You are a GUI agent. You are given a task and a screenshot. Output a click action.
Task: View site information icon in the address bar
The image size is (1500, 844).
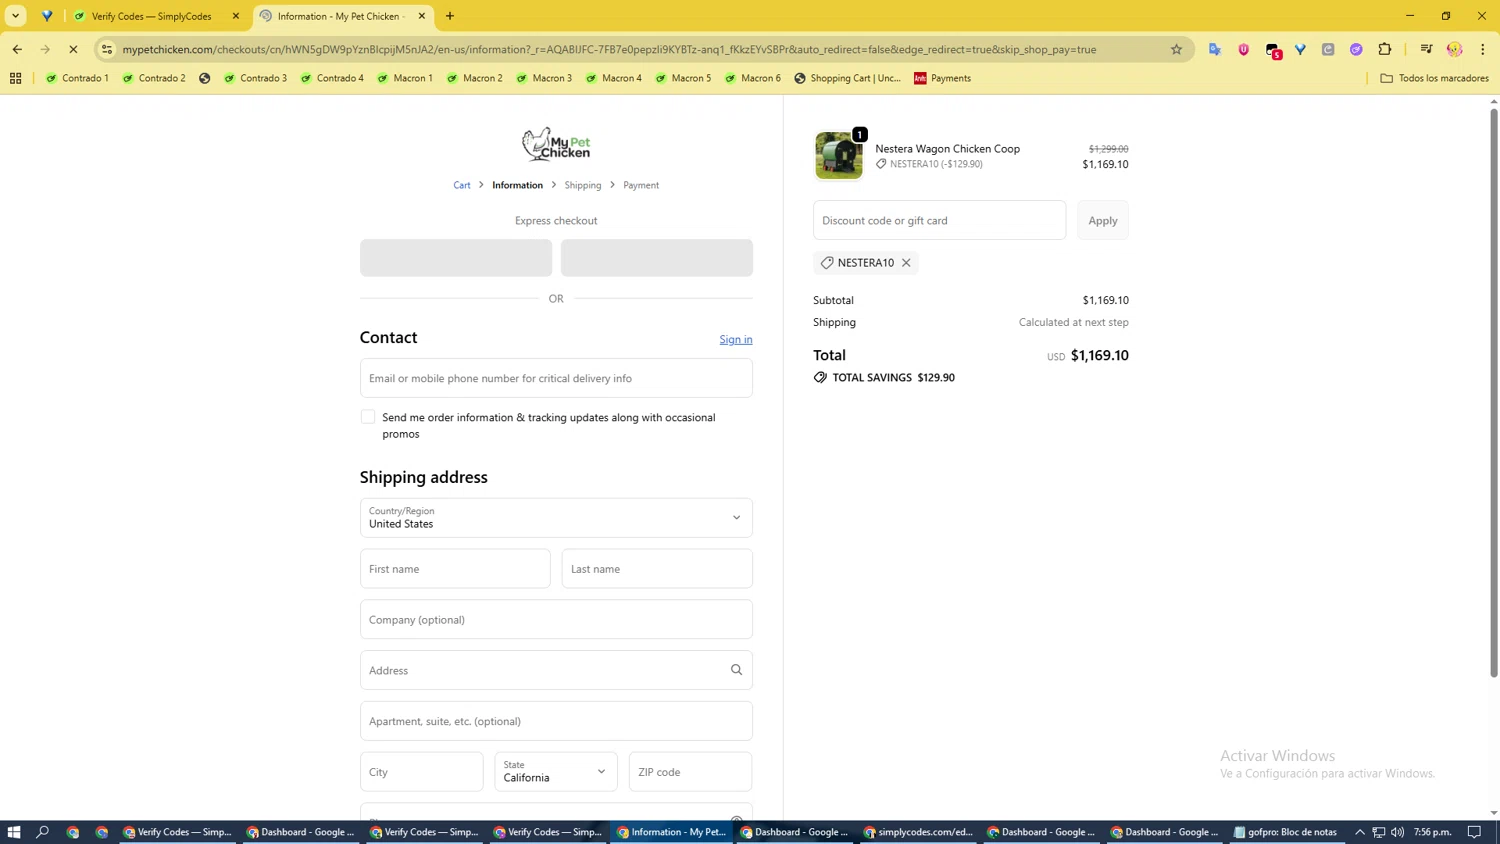[107, 49]
